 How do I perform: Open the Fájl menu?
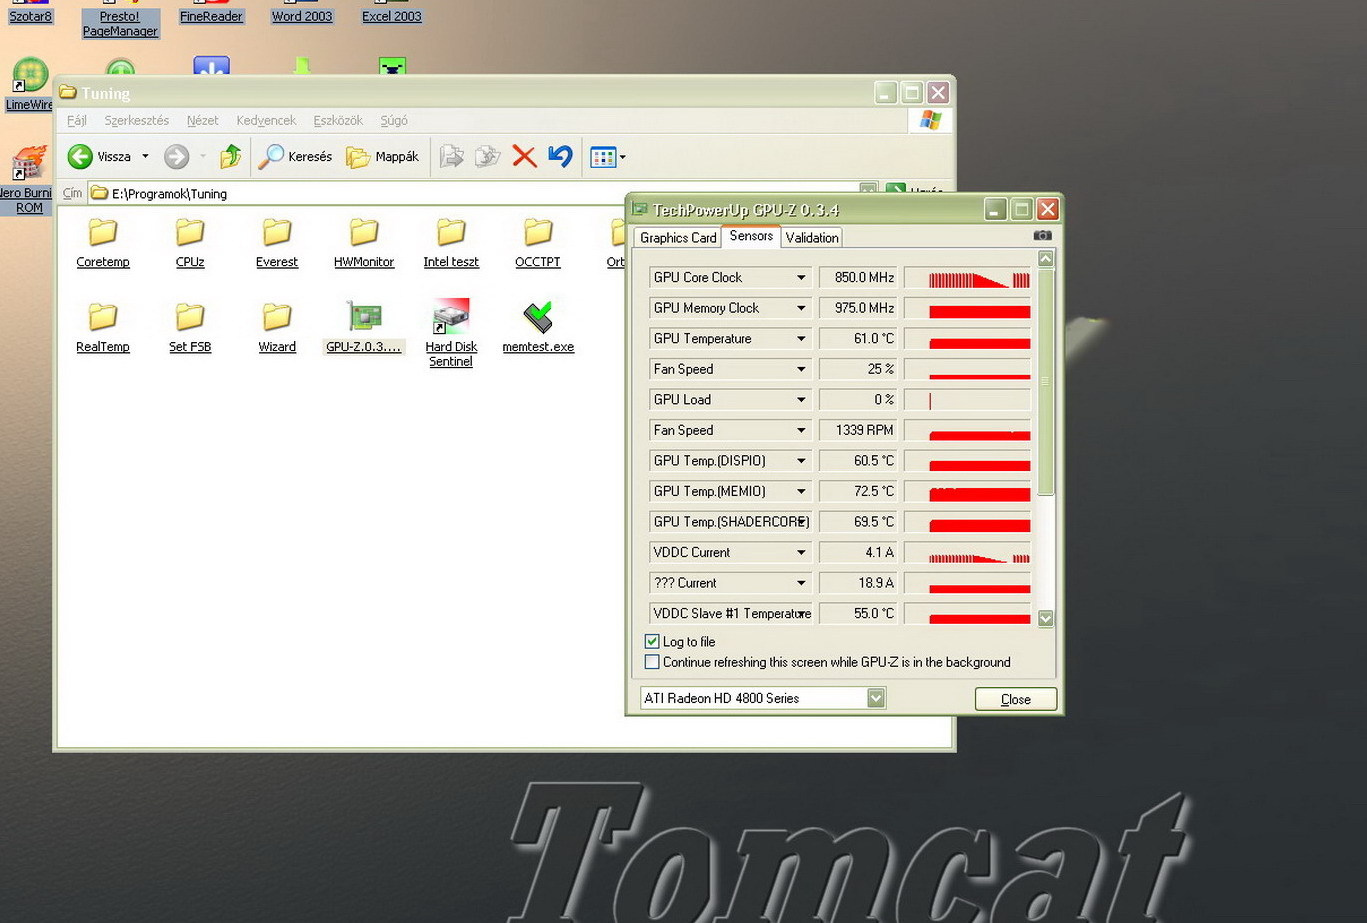(x=77, y=120)
